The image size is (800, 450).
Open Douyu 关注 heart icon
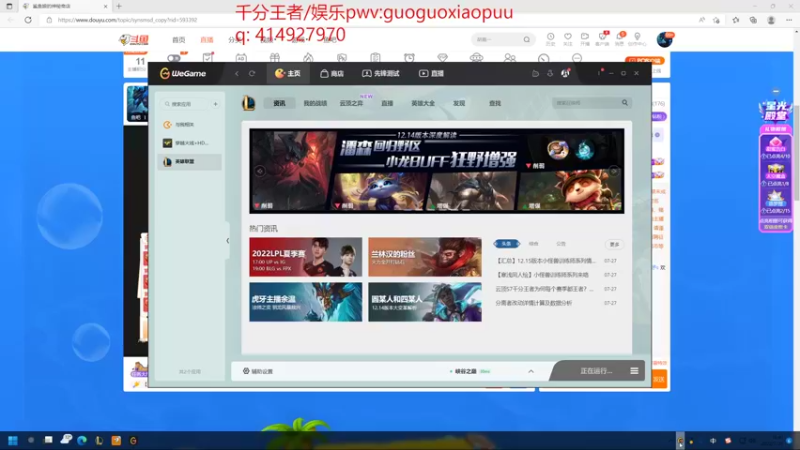click(x=568, y=39)
